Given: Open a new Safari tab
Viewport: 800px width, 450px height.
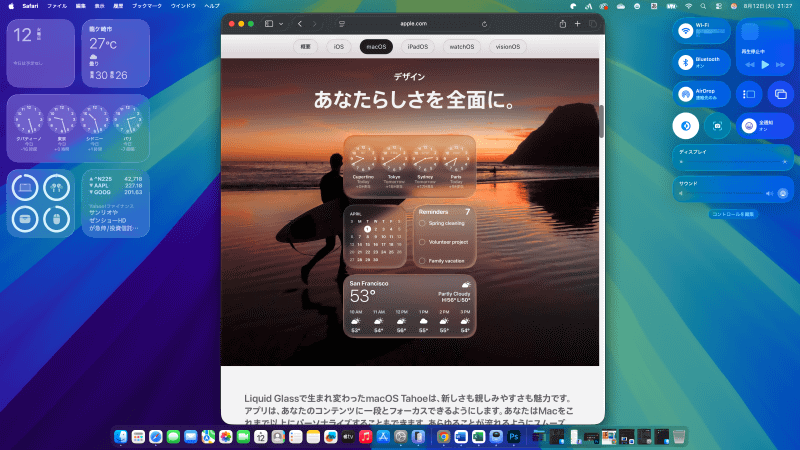Looking at the screenshot, I should (578, 23).
